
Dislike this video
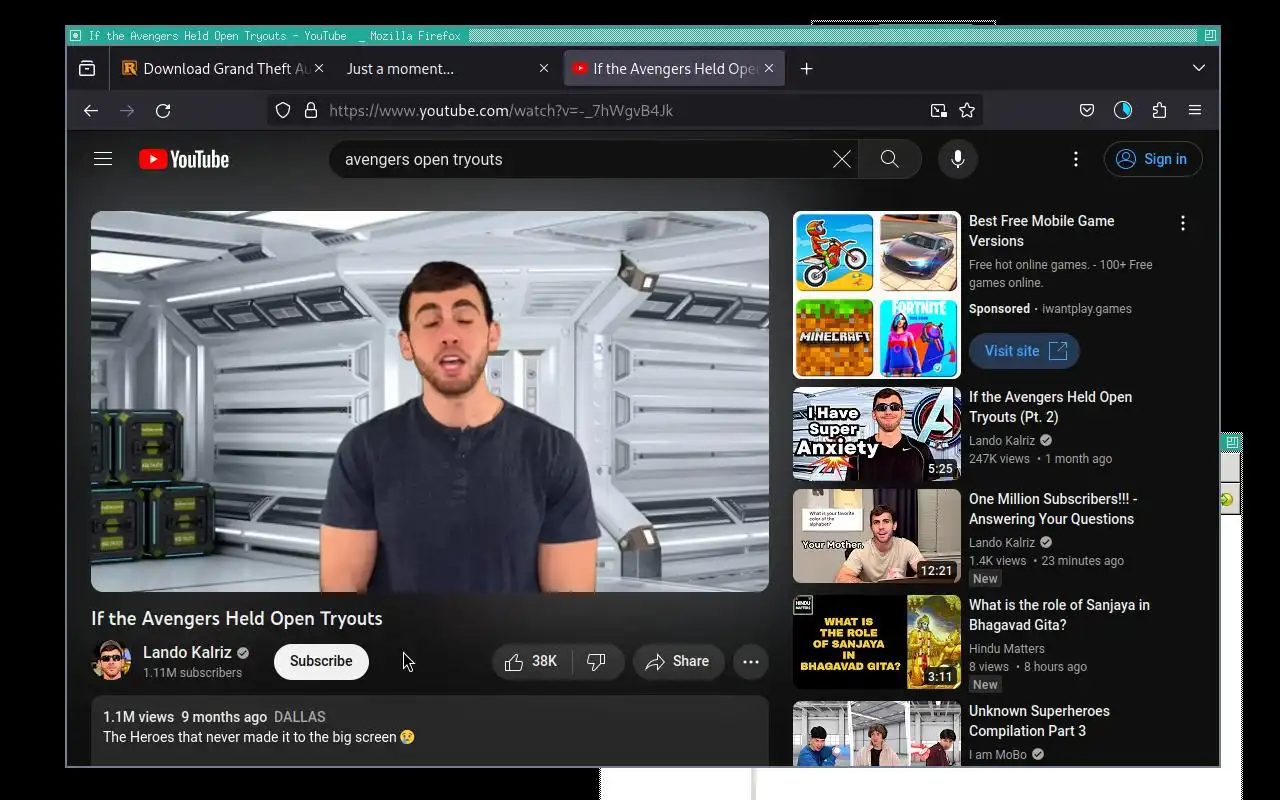coord(597,662)
